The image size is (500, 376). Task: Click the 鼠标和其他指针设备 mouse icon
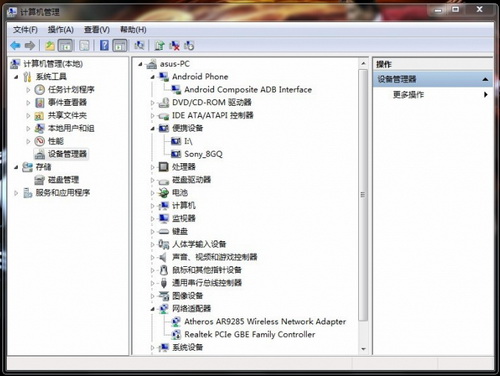click(x=164, y=270)
